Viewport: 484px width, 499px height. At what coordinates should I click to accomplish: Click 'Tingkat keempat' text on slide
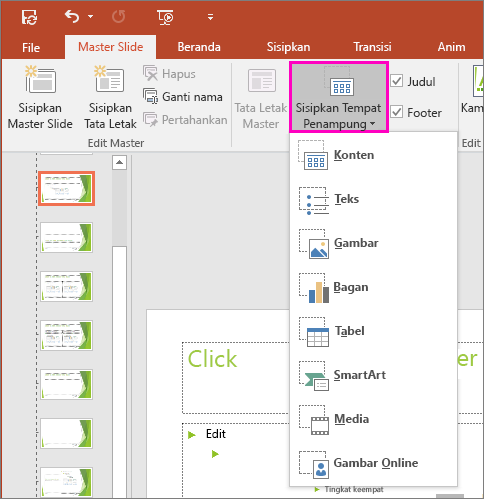pyautogui.click(x=354, y=489)
